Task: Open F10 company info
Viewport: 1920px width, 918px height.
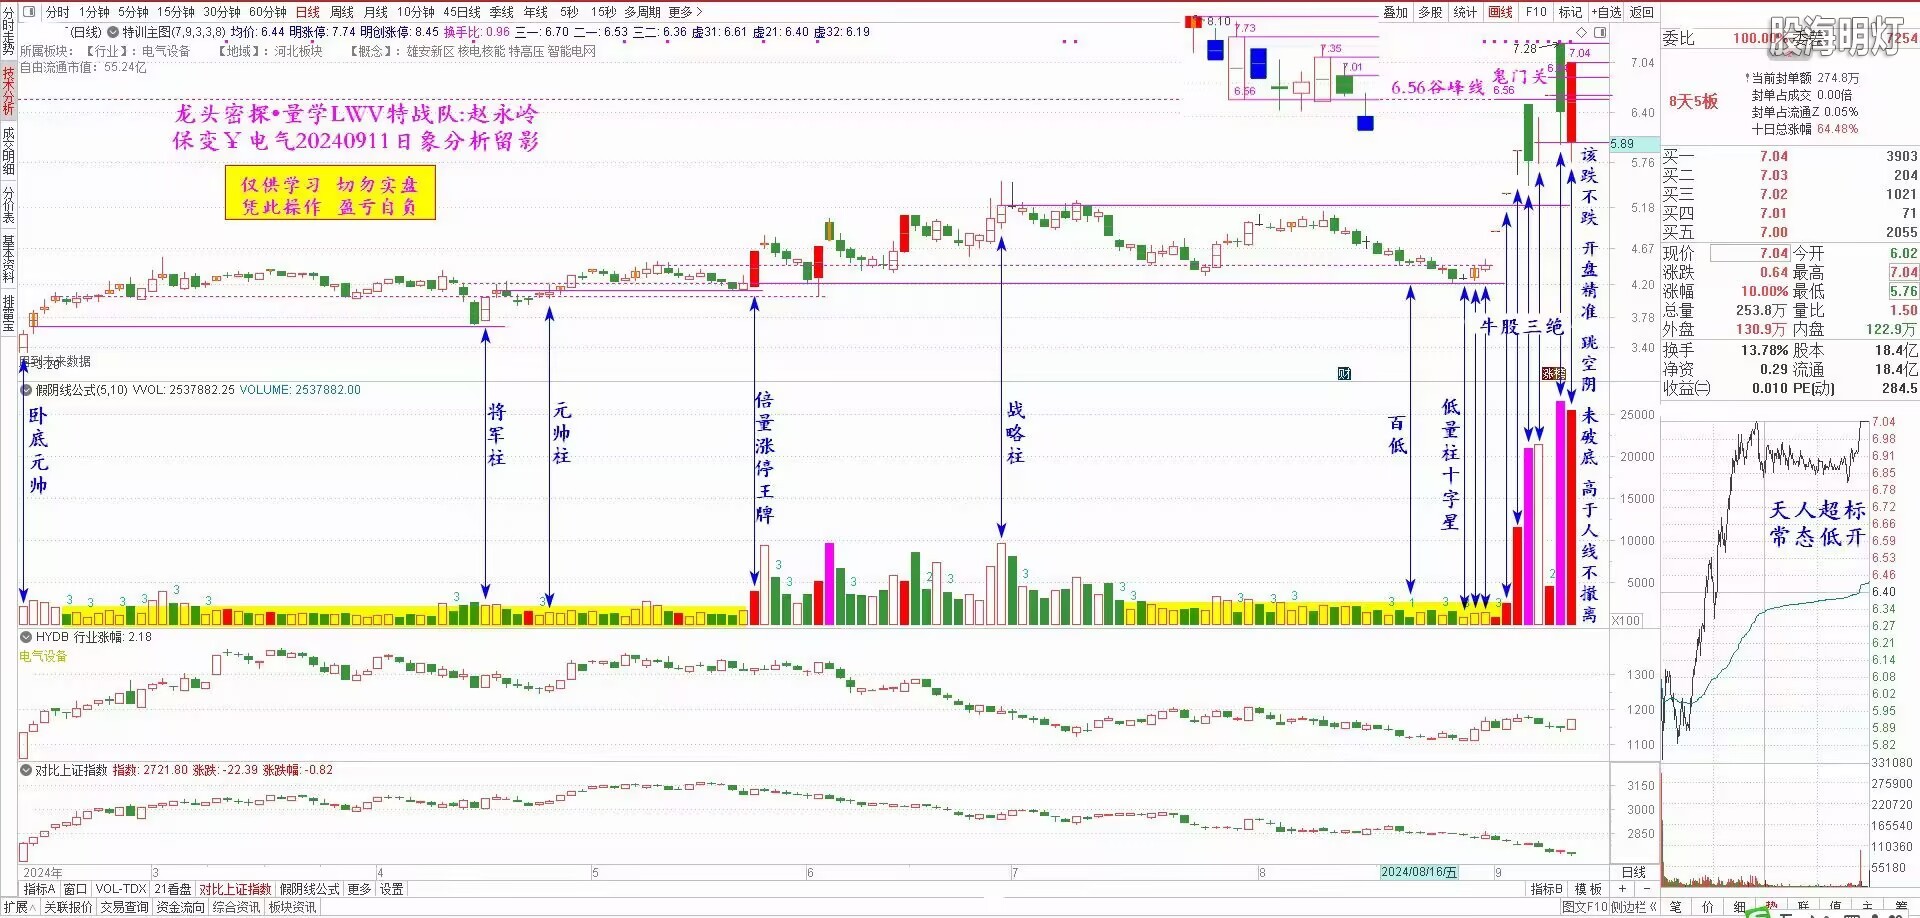Action: pos(1536,12)
